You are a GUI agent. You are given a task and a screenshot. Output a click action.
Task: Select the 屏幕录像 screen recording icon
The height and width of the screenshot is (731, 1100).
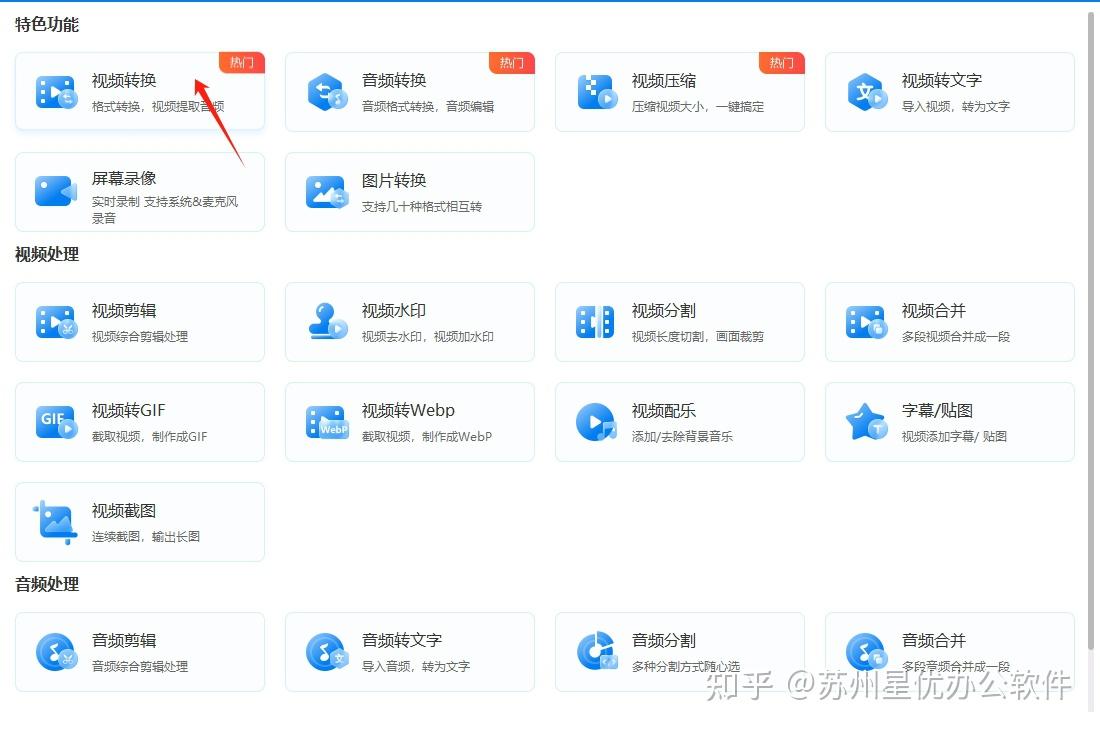click(x=55, y=191)
